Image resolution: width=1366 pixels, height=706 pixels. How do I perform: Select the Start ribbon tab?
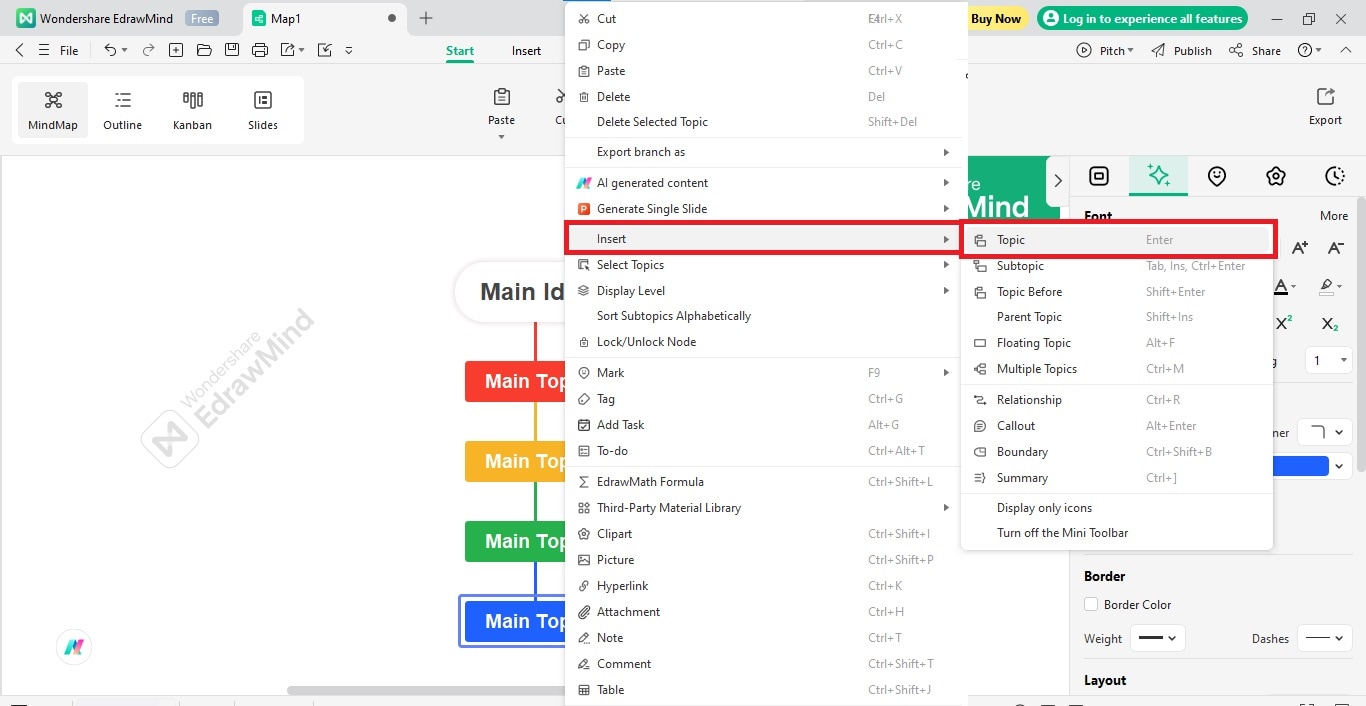click(460, 51)
